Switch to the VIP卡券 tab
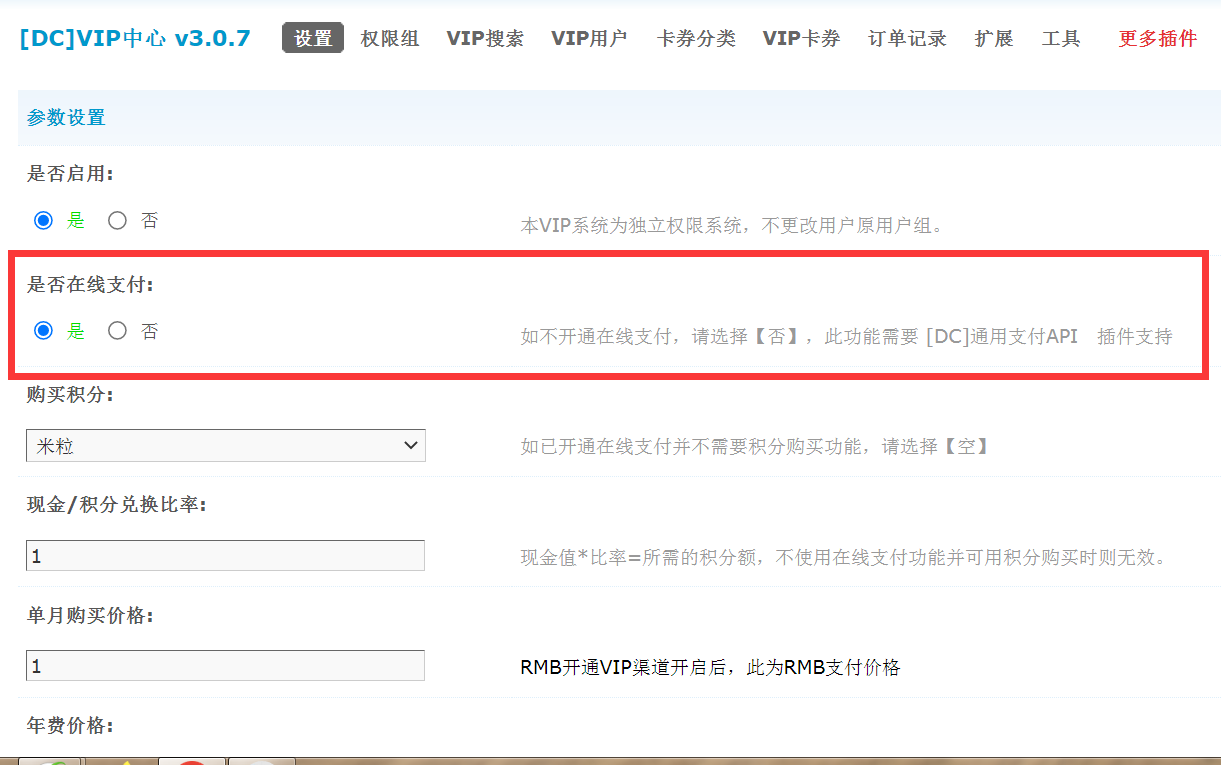 coord(801,39)
